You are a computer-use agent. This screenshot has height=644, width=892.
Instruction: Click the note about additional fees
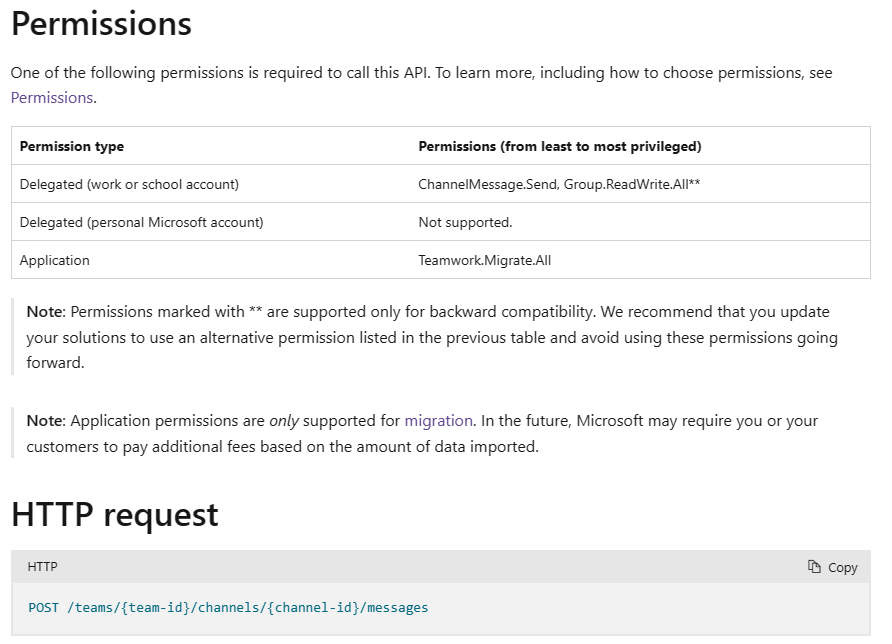(x=420, y=434)
